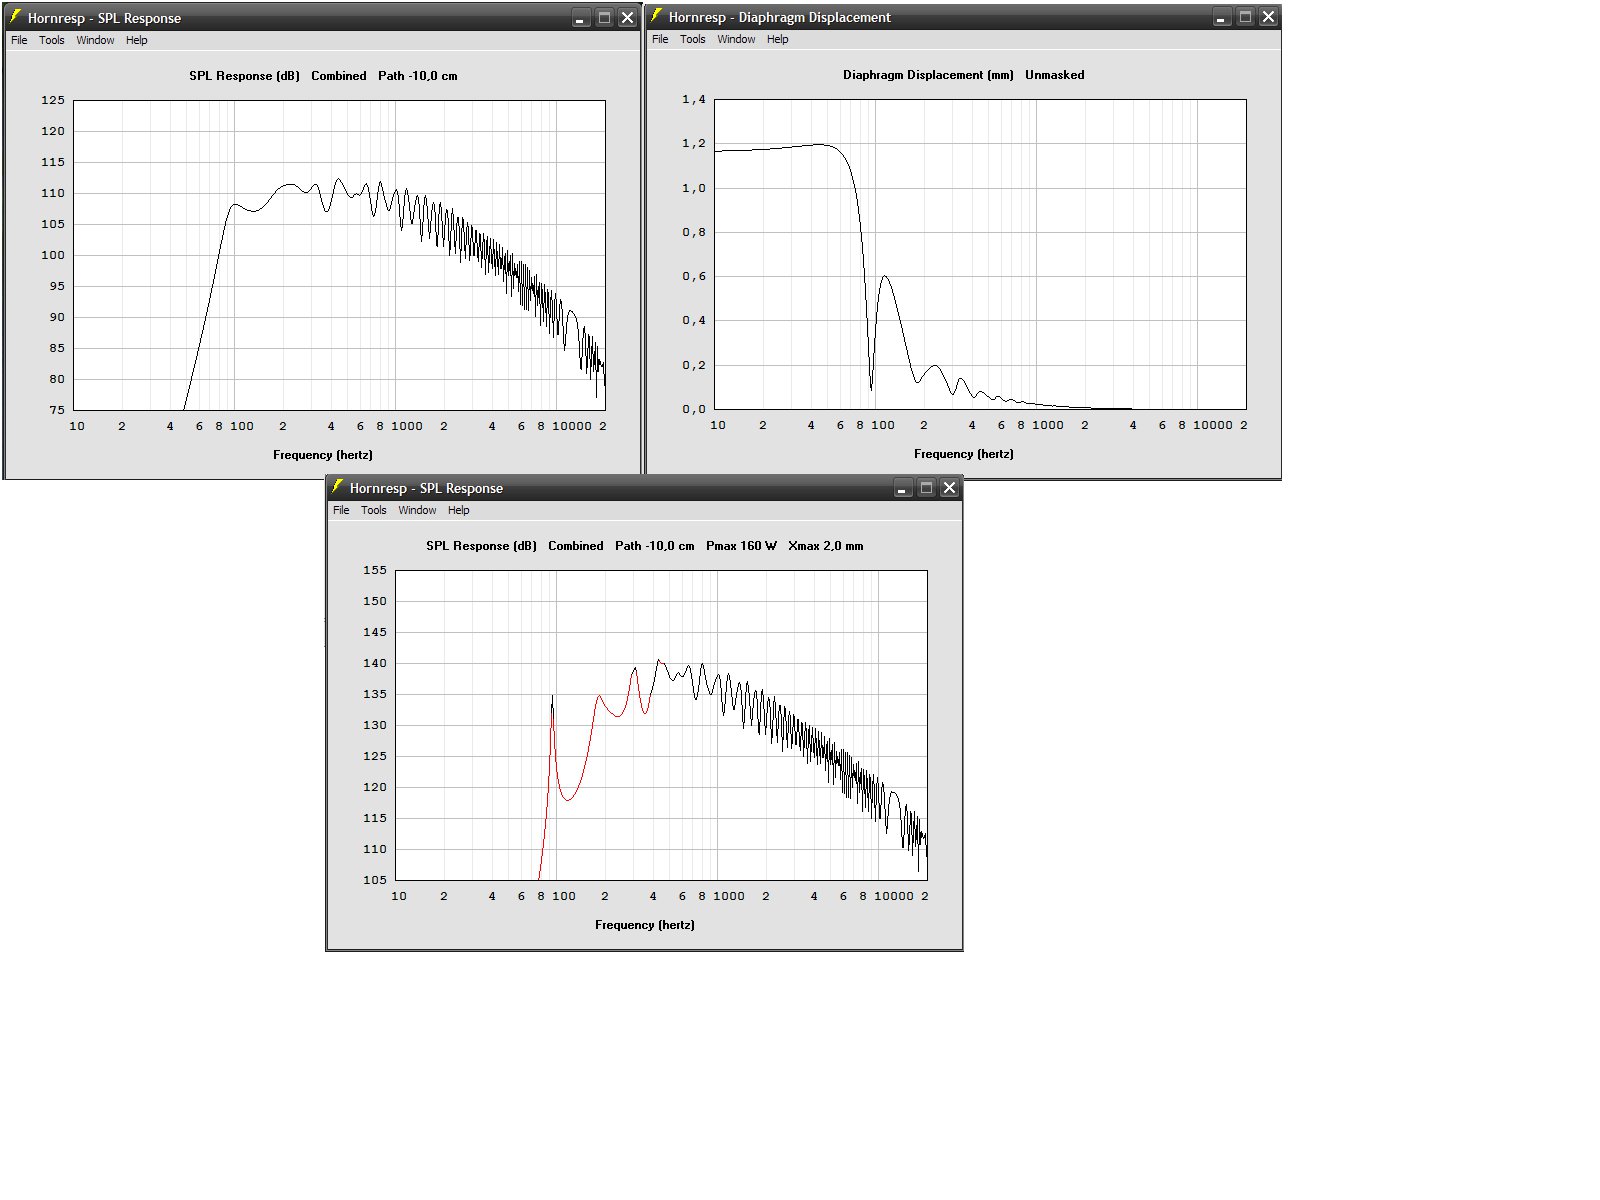Screen dimensions: 1600x1200
Task: Click 'Combined' label in top-left SPL window
Action: (x=339, y=76)
